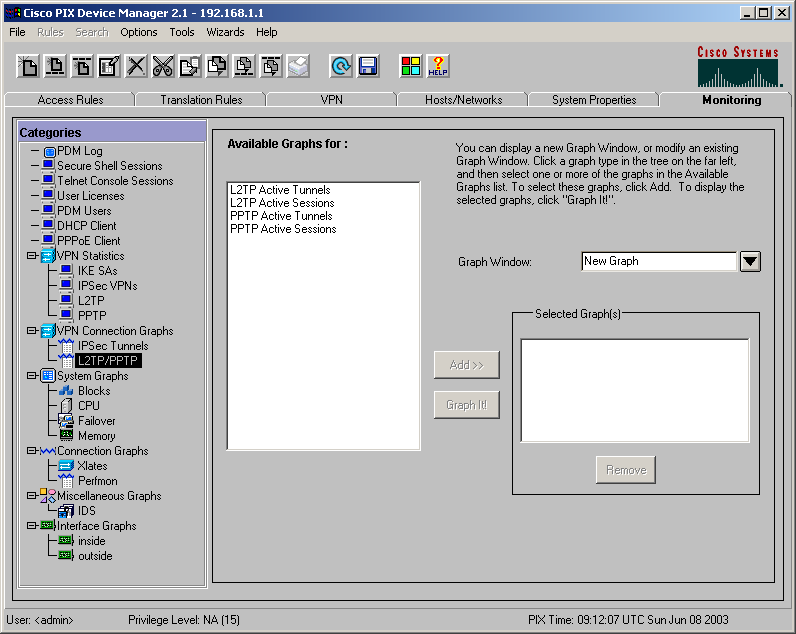The height and width of the screenshot is (634, 796).
Task: Click the Delete (X) toolbar icon
Action: point(136,66)
